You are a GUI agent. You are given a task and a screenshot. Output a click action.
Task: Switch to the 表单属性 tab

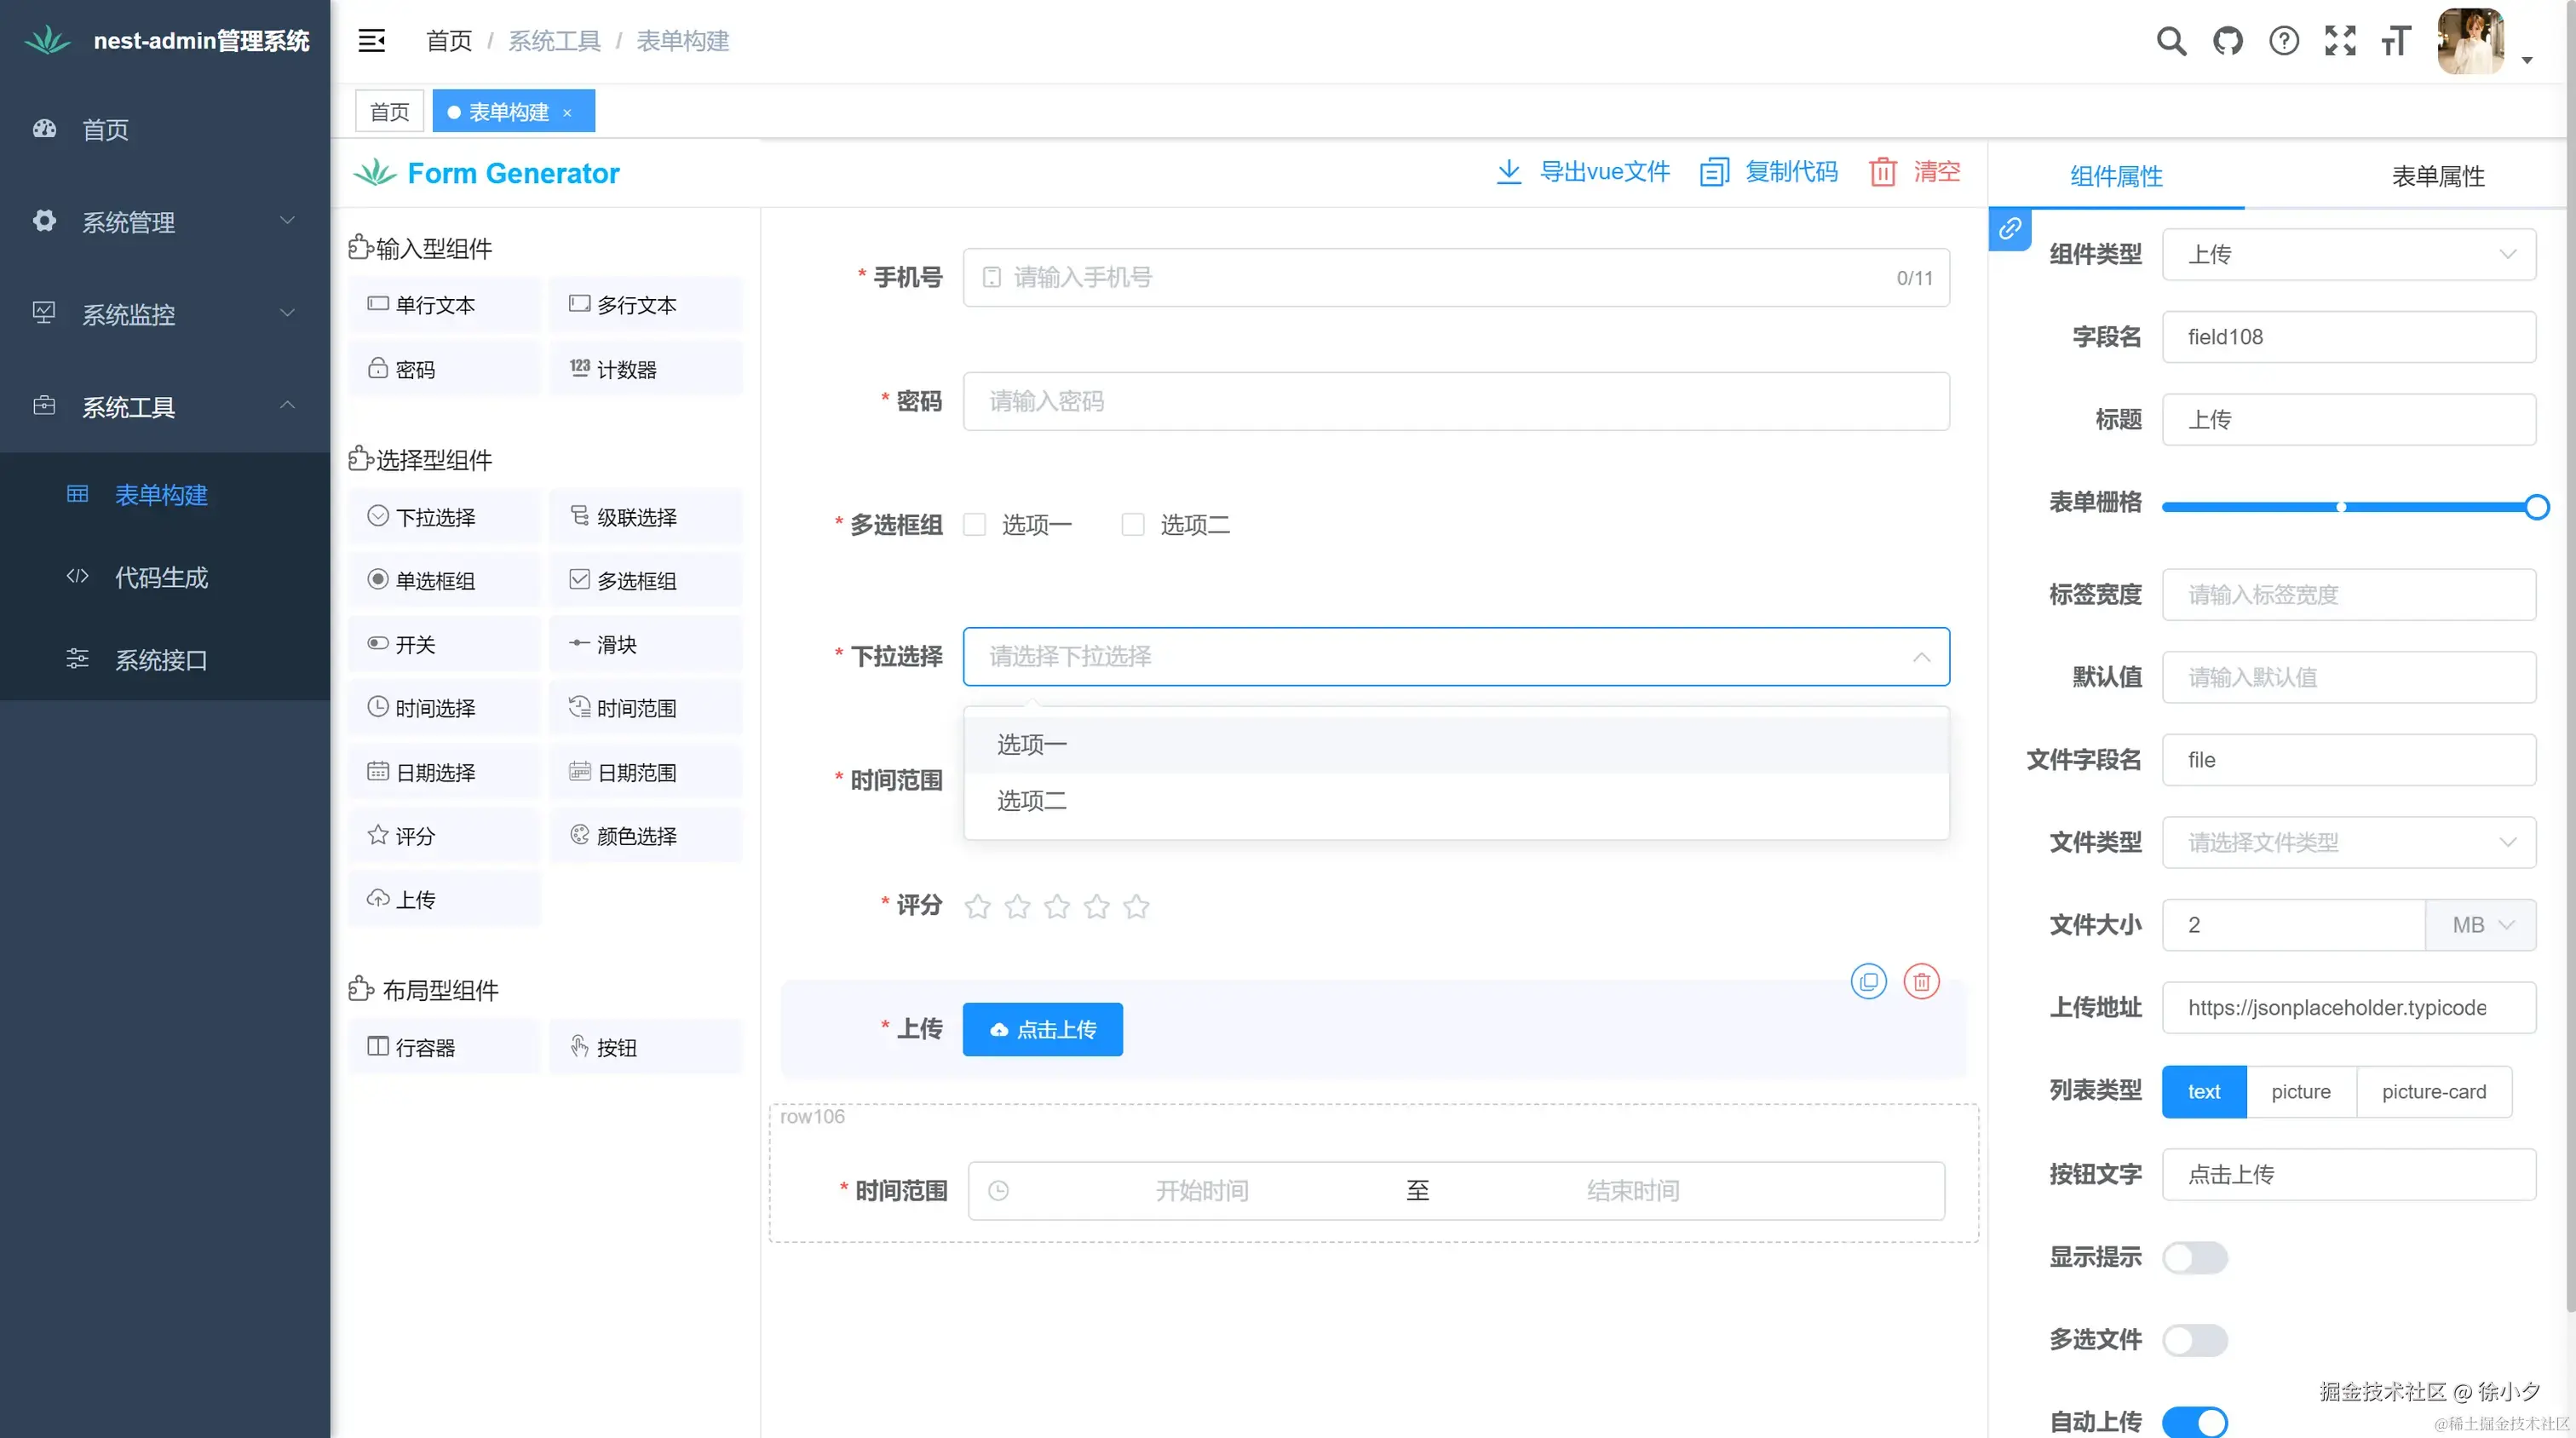click(x=2437, y=176)
